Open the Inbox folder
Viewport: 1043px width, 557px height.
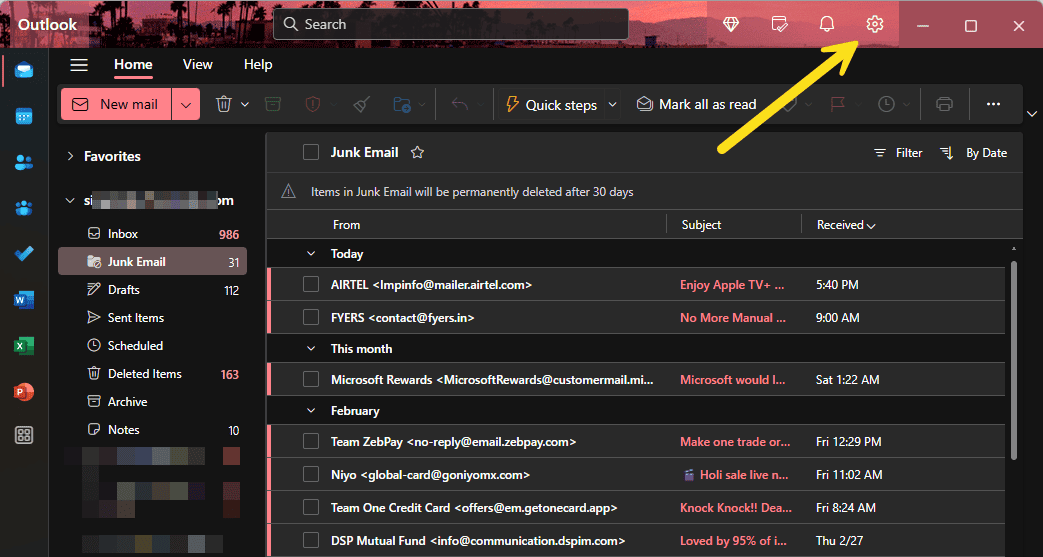coord(152,234)
